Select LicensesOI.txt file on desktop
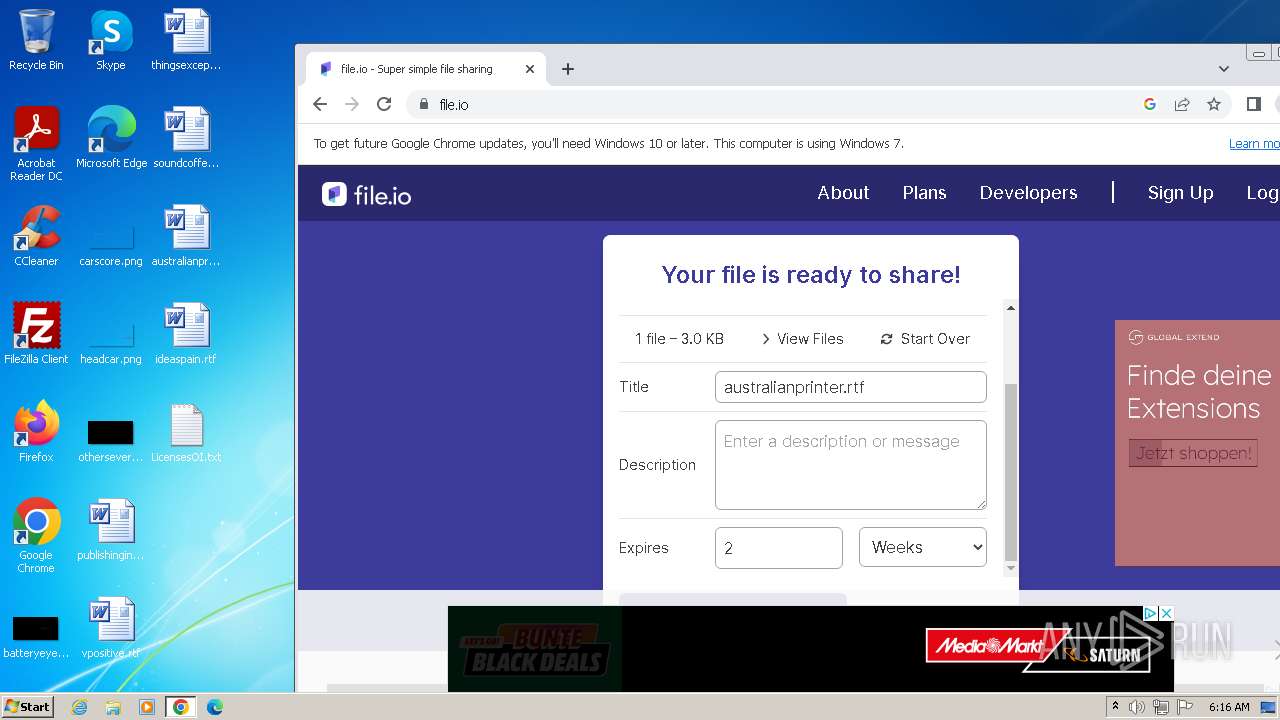Viewport: 1280px width, 720px height. click(x=186, y=431)
